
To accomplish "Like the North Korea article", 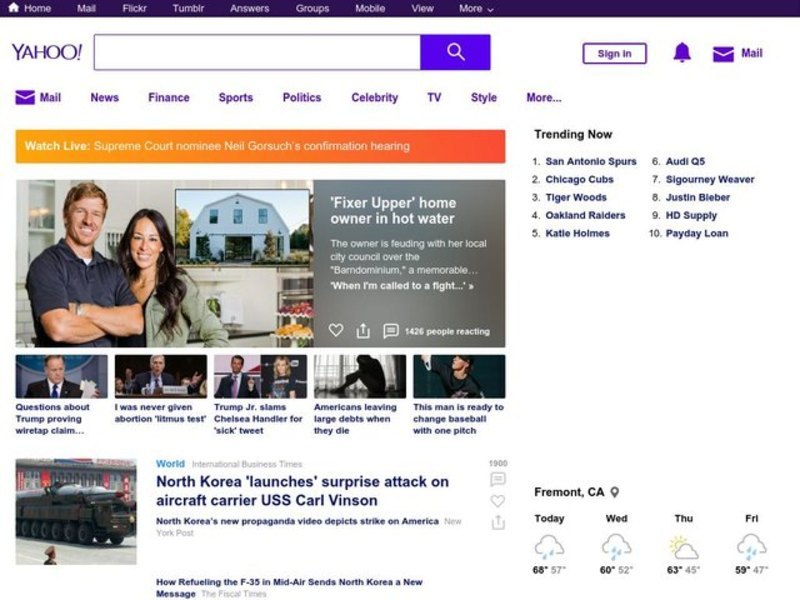I will pyautogui.click(x=498, y=501).
